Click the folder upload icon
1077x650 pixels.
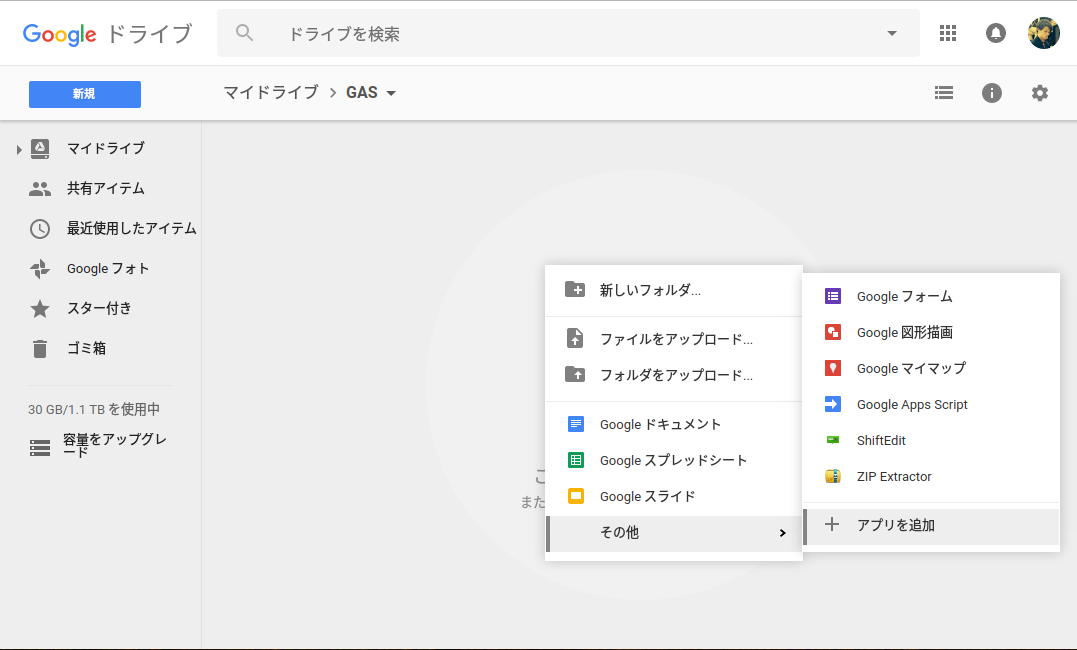575,374
